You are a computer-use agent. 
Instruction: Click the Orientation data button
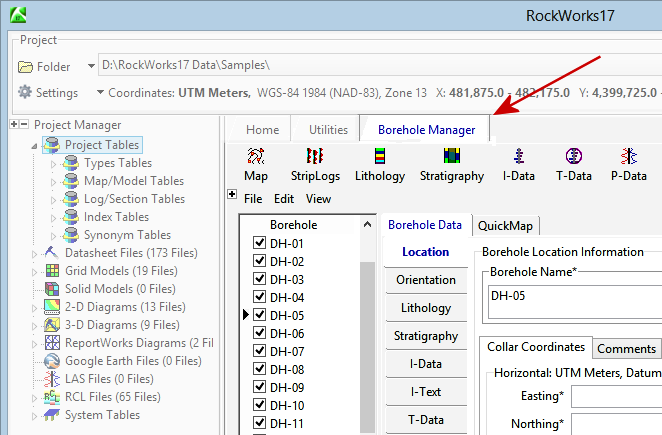tap(425, 280)
